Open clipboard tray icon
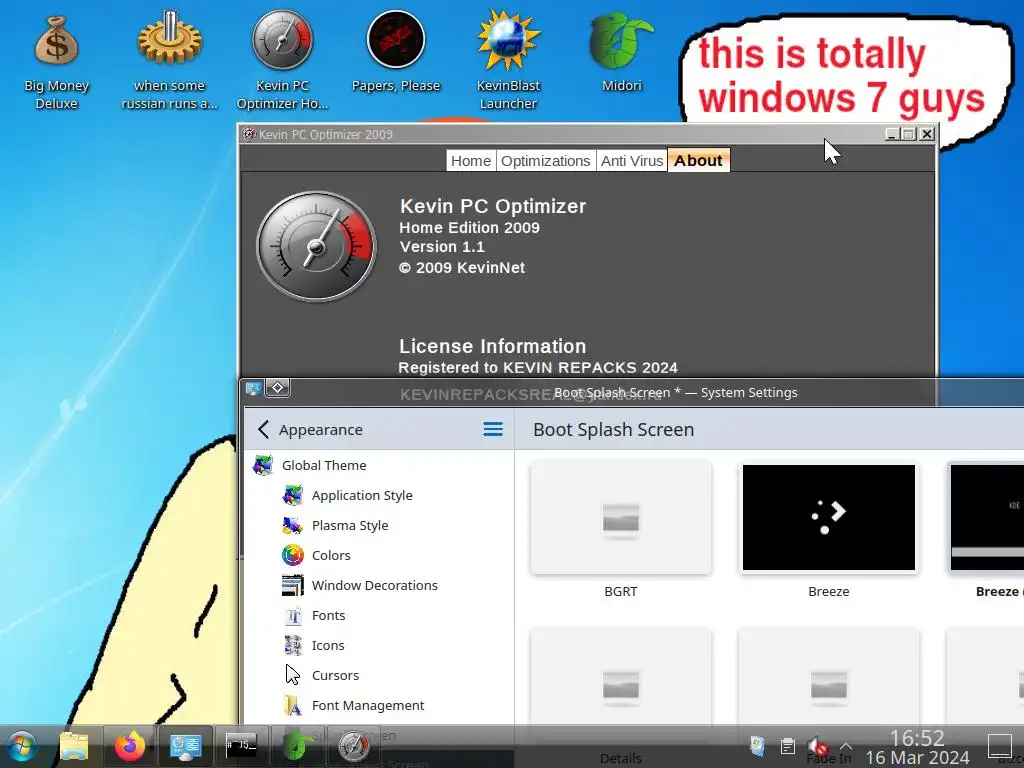 click(788, 746)
